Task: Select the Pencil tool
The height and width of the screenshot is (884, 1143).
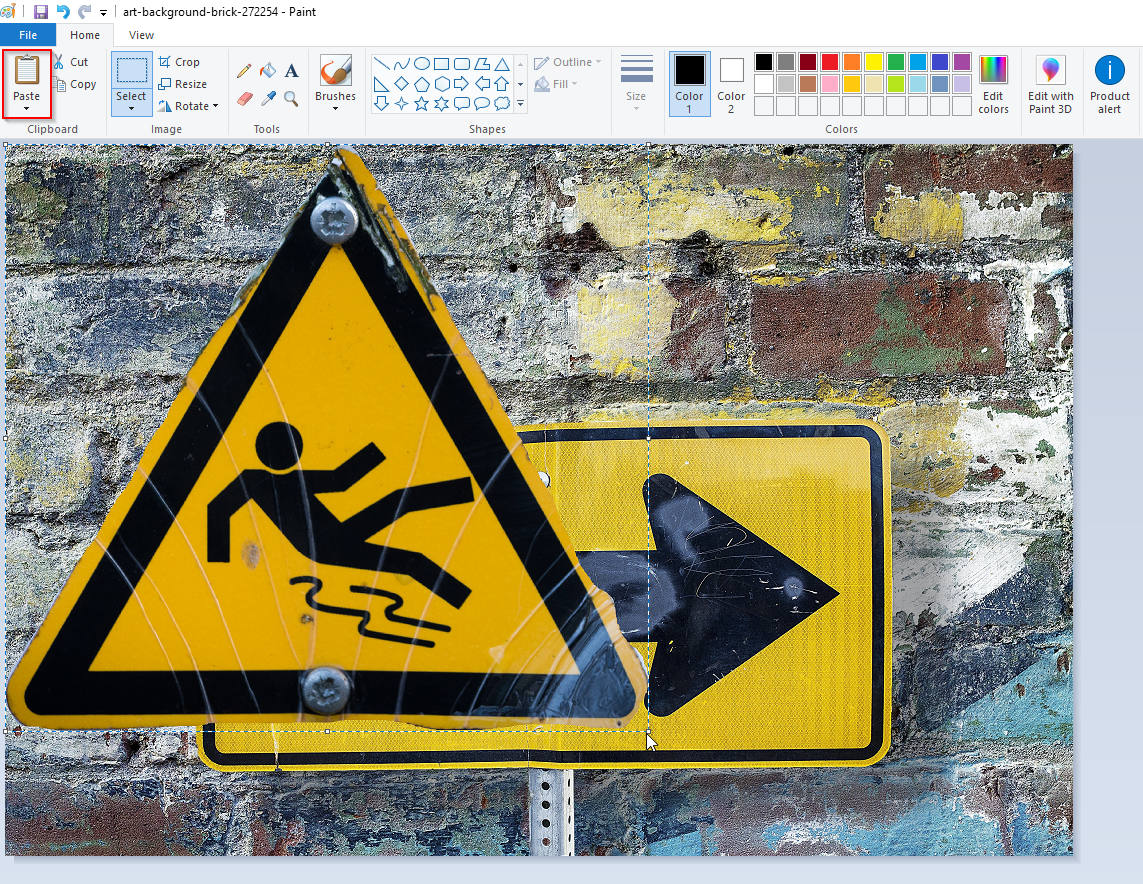Action: tap(243, 70)
